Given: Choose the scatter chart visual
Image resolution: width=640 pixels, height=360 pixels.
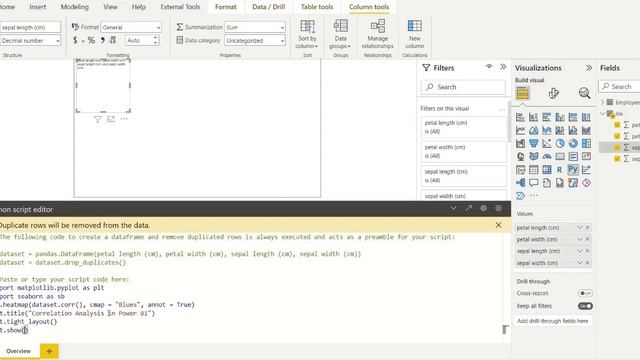Looking at the screenshot, I should [x=547, y=144].
